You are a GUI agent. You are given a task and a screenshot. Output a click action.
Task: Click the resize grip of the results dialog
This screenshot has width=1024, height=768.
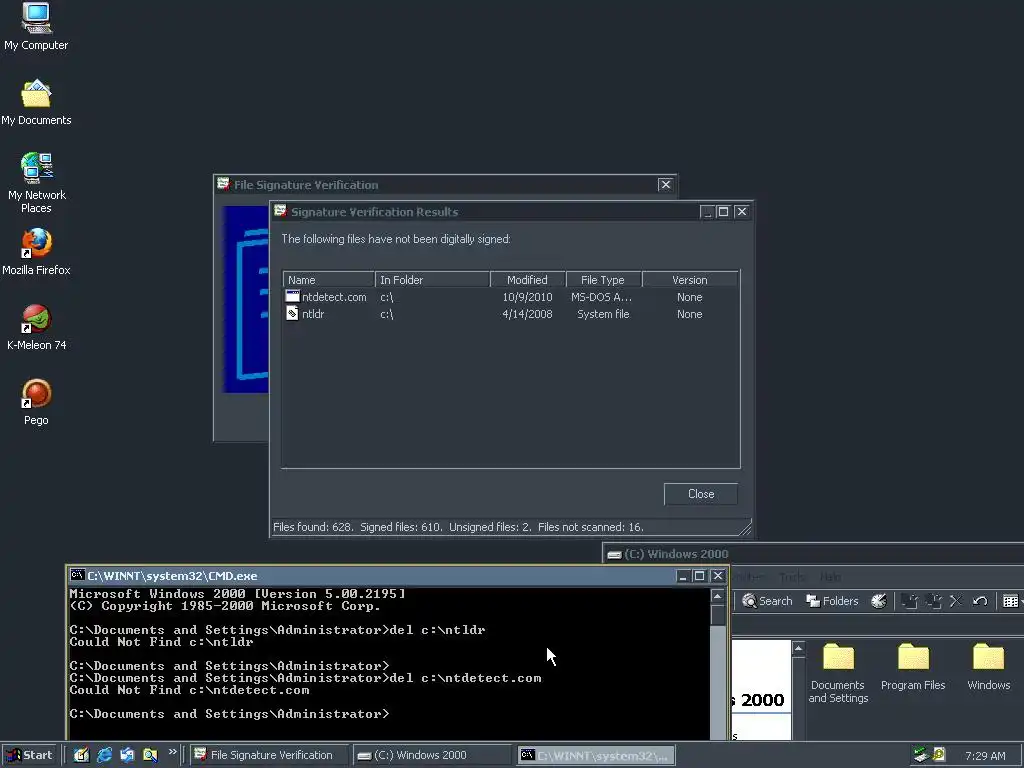tap(745, 528)
